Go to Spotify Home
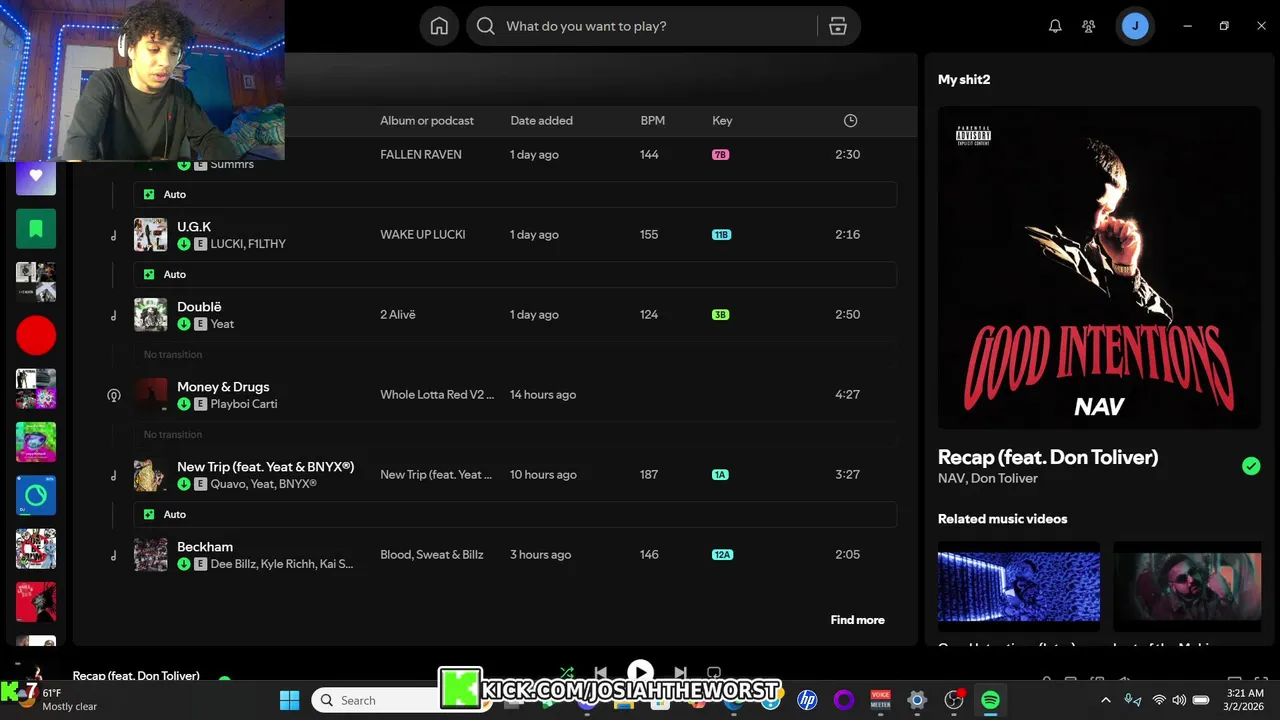This screenshot has width=1280, height=720. click(x=439, y=26)
